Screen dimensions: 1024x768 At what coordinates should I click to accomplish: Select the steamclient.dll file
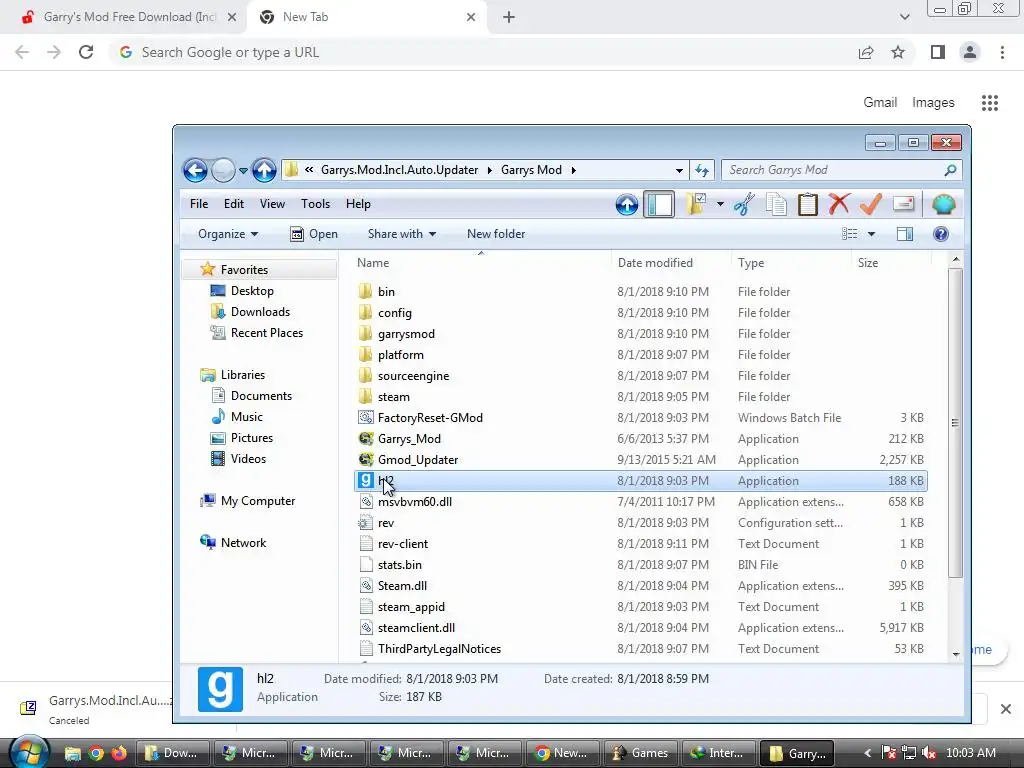point(416,628)
